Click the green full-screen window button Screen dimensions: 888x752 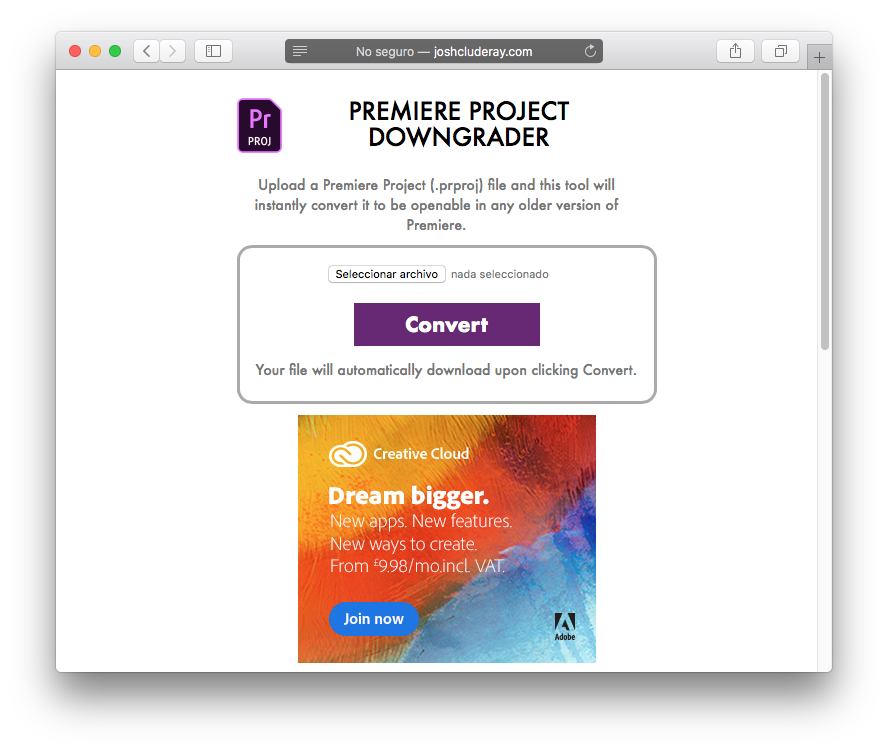coord(115,51)
